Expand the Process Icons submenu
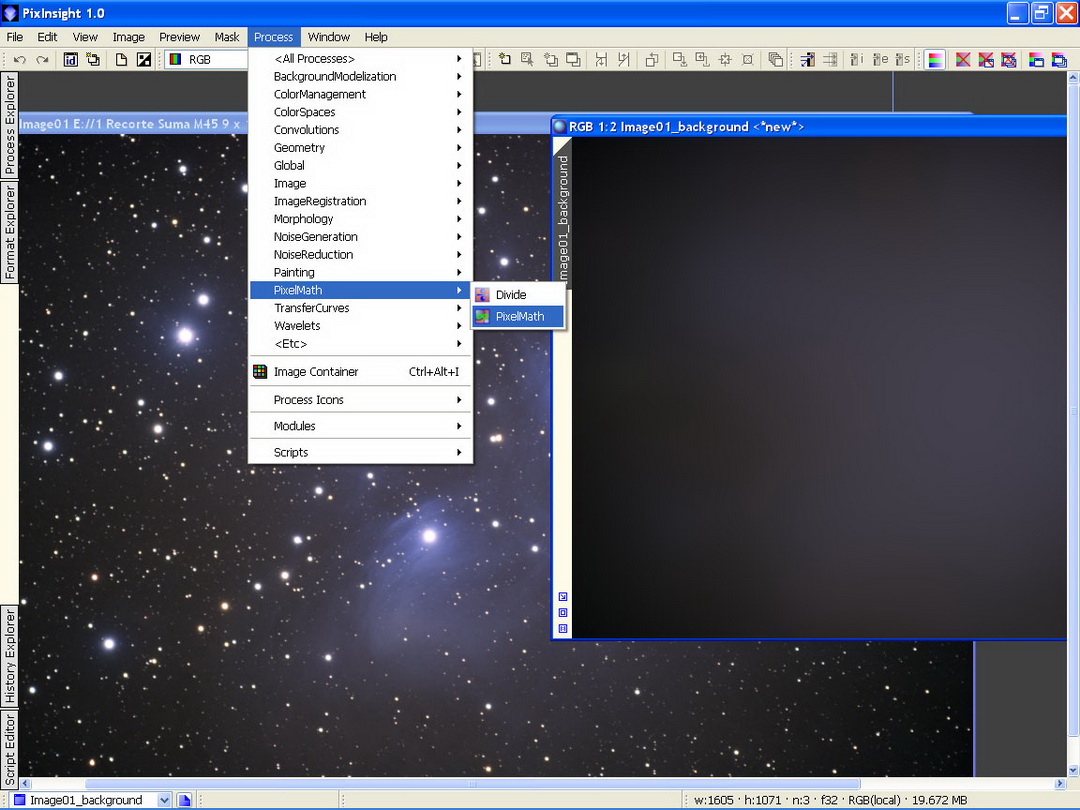1080x810 pixels. (x=361, y=400)
